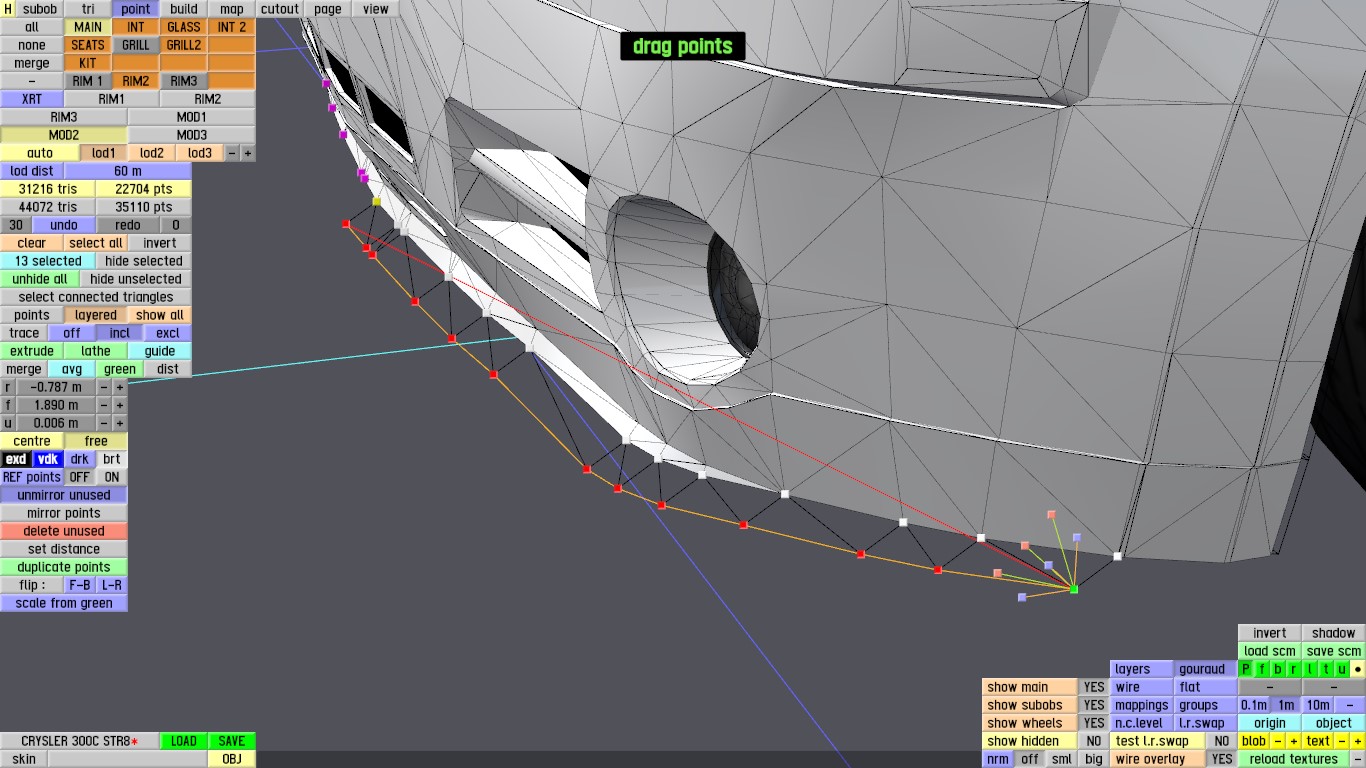Click reload textures
This screenshot has height=768, width=1366.
1294,759
